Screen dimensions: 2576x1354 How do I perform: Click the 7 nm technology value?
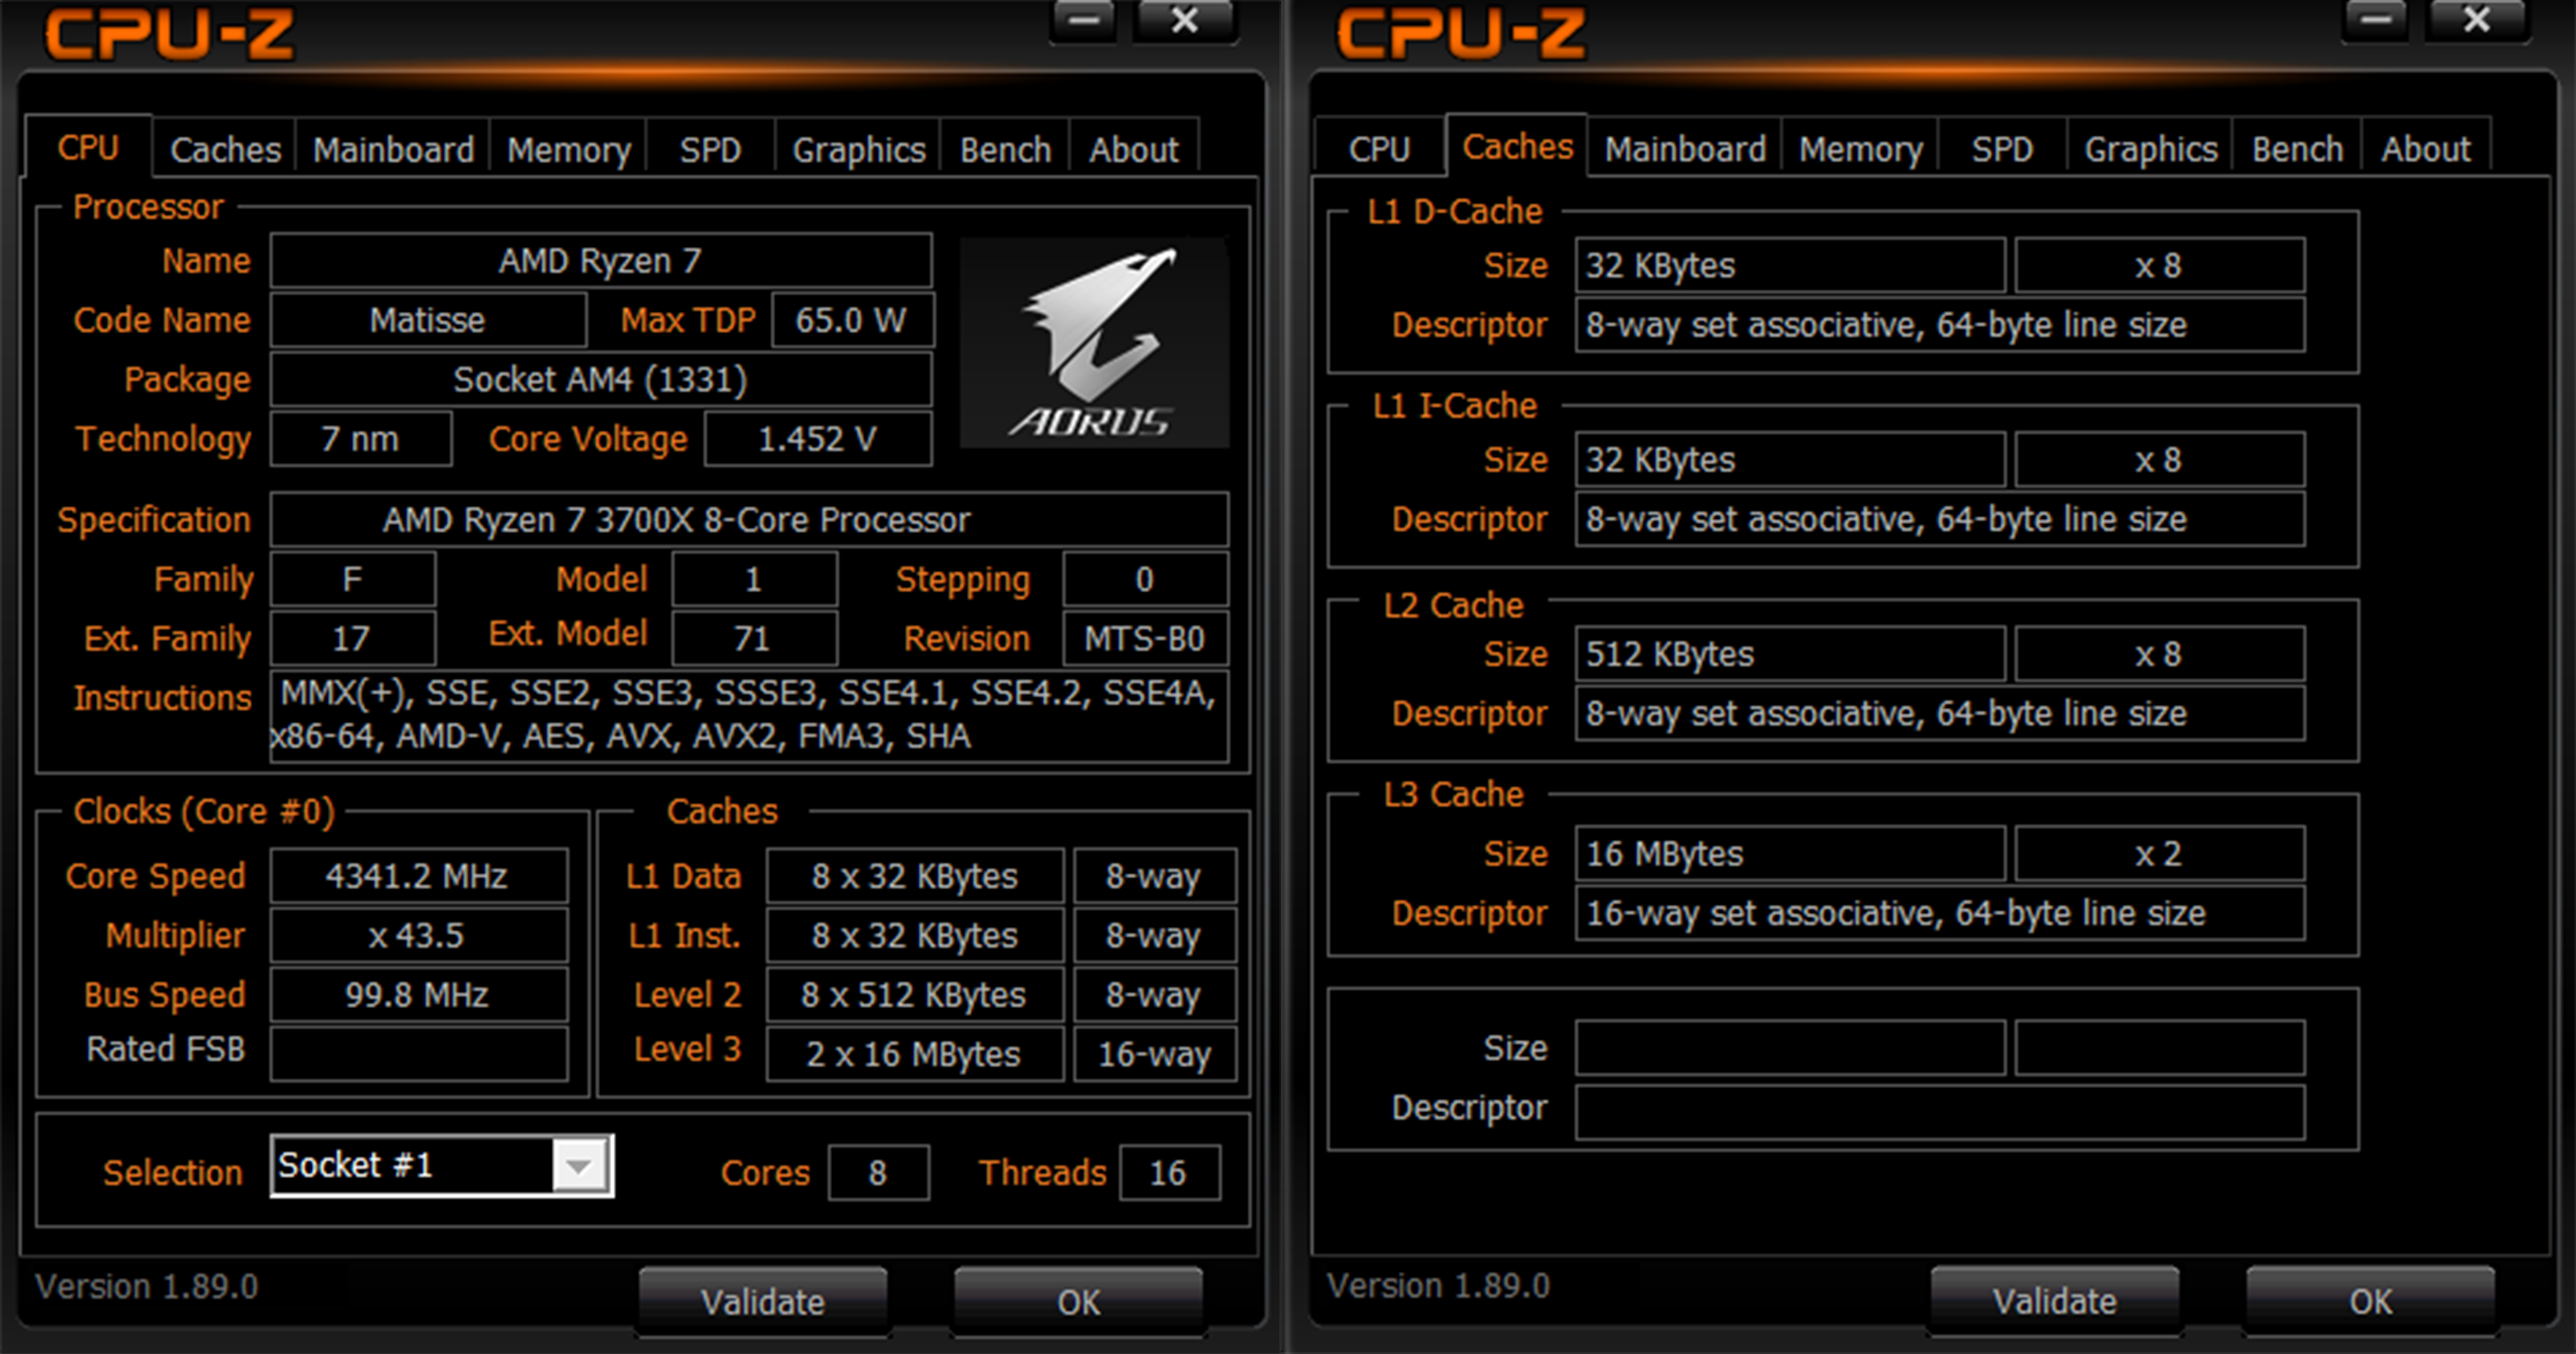click(x=361, y=439)
